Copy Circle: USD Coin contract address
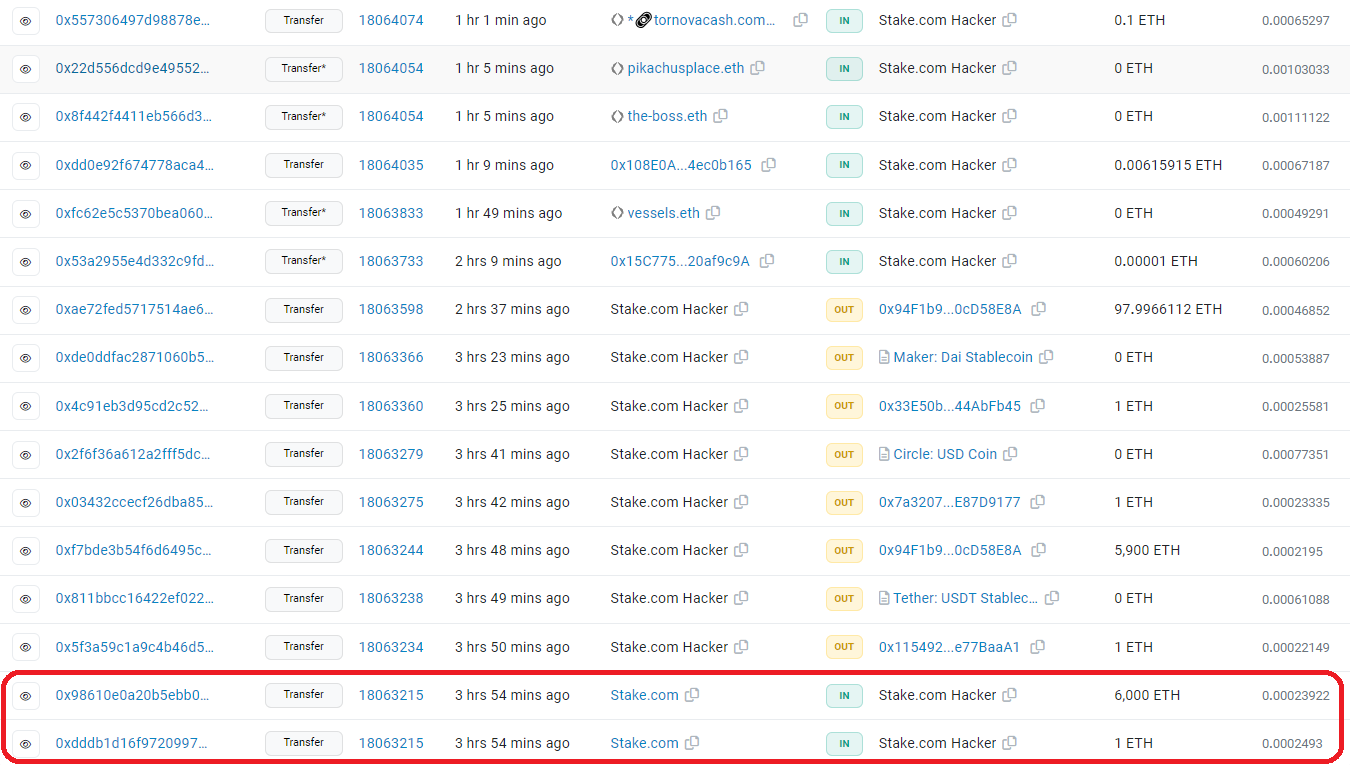Image resolution: width=1350 pixels, height=765 pixels. point(1010,454)
